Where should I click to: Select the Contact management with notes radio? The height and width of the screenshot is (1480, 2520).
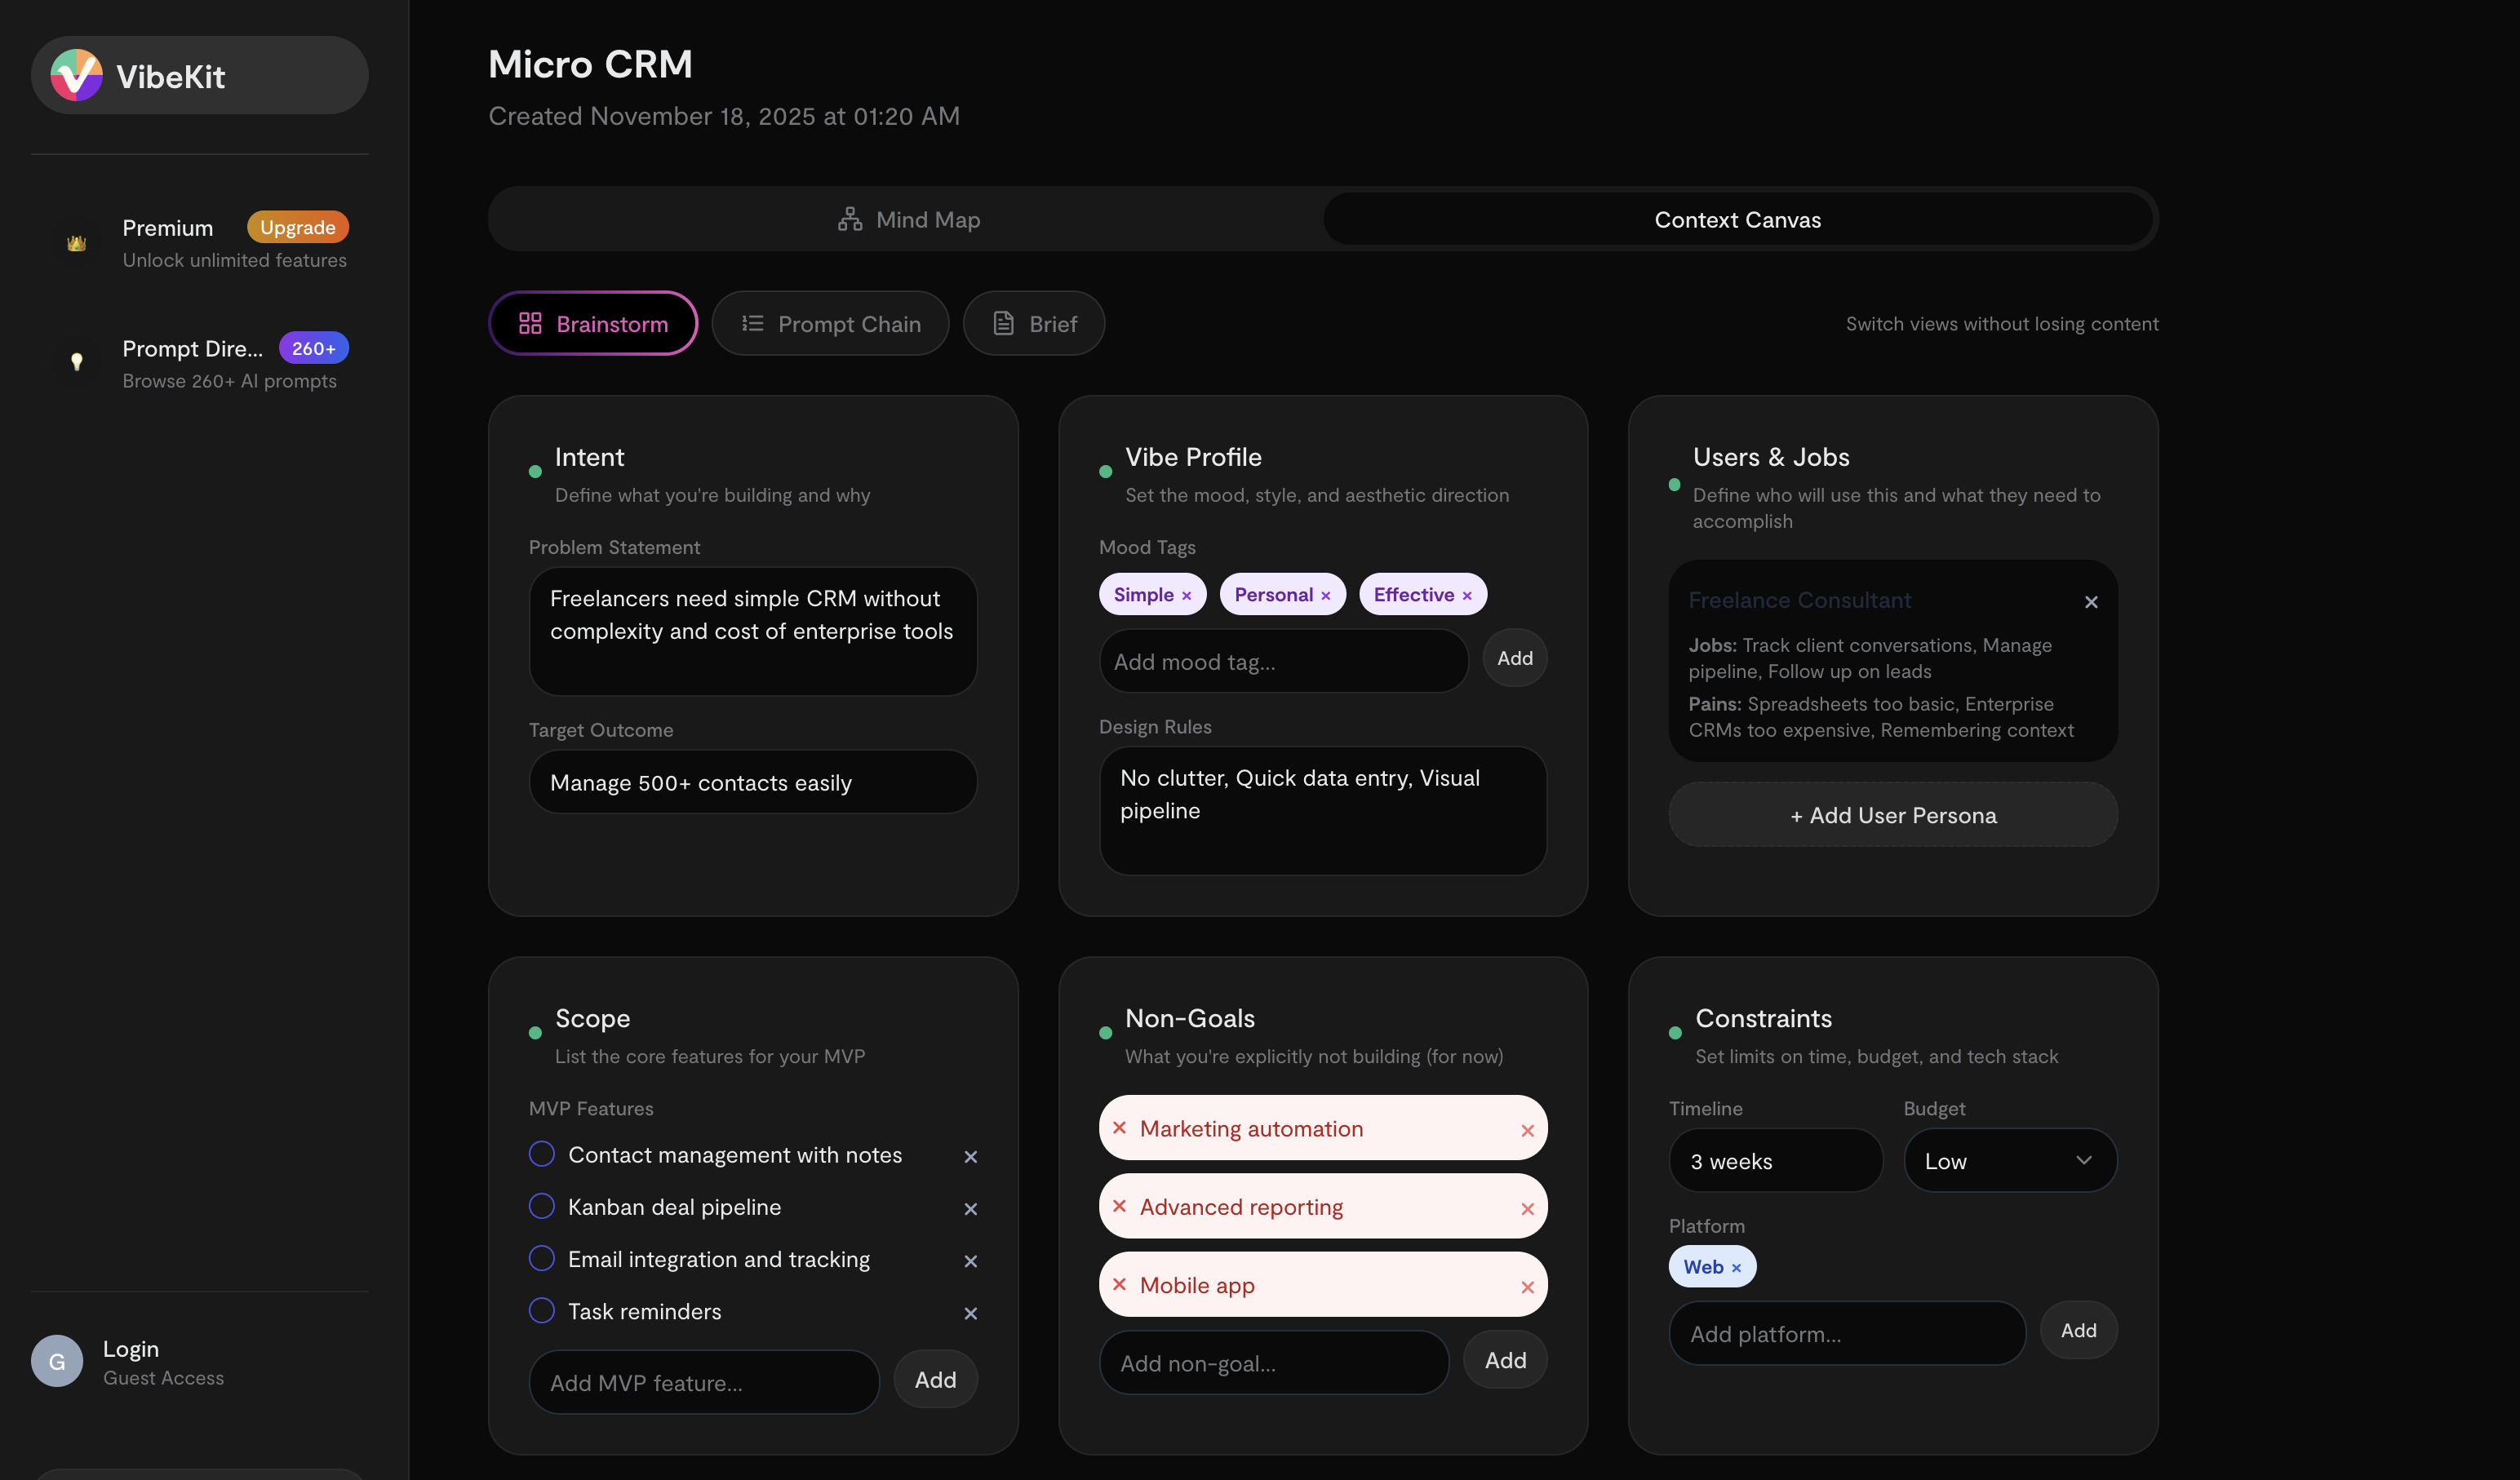(x=541, y=1154)
